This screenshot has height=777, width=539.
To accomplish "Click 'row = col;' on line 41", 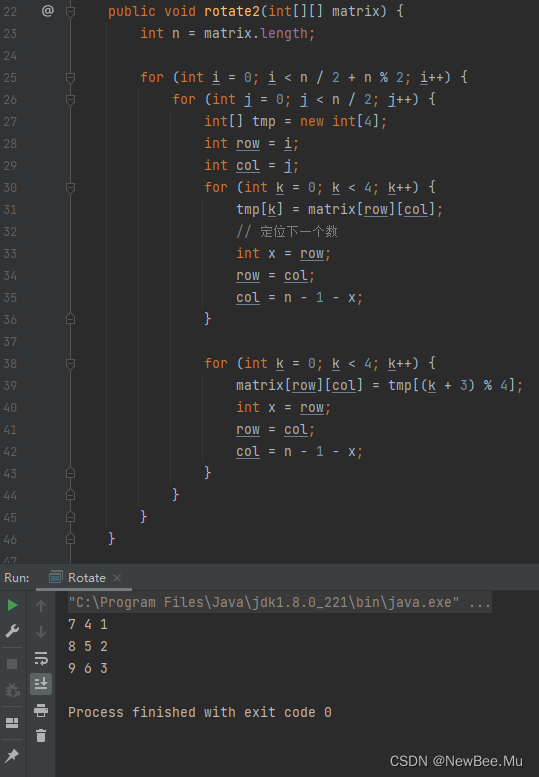I will point(275,429).
